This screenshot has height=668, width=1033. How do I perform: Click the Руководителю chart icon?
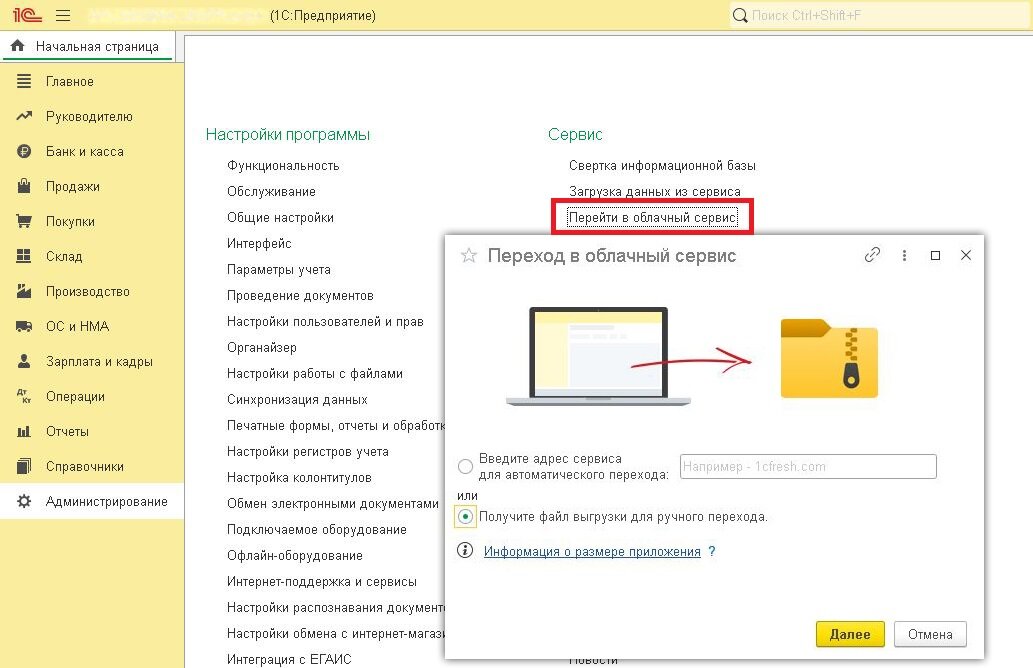coord(24,116)
